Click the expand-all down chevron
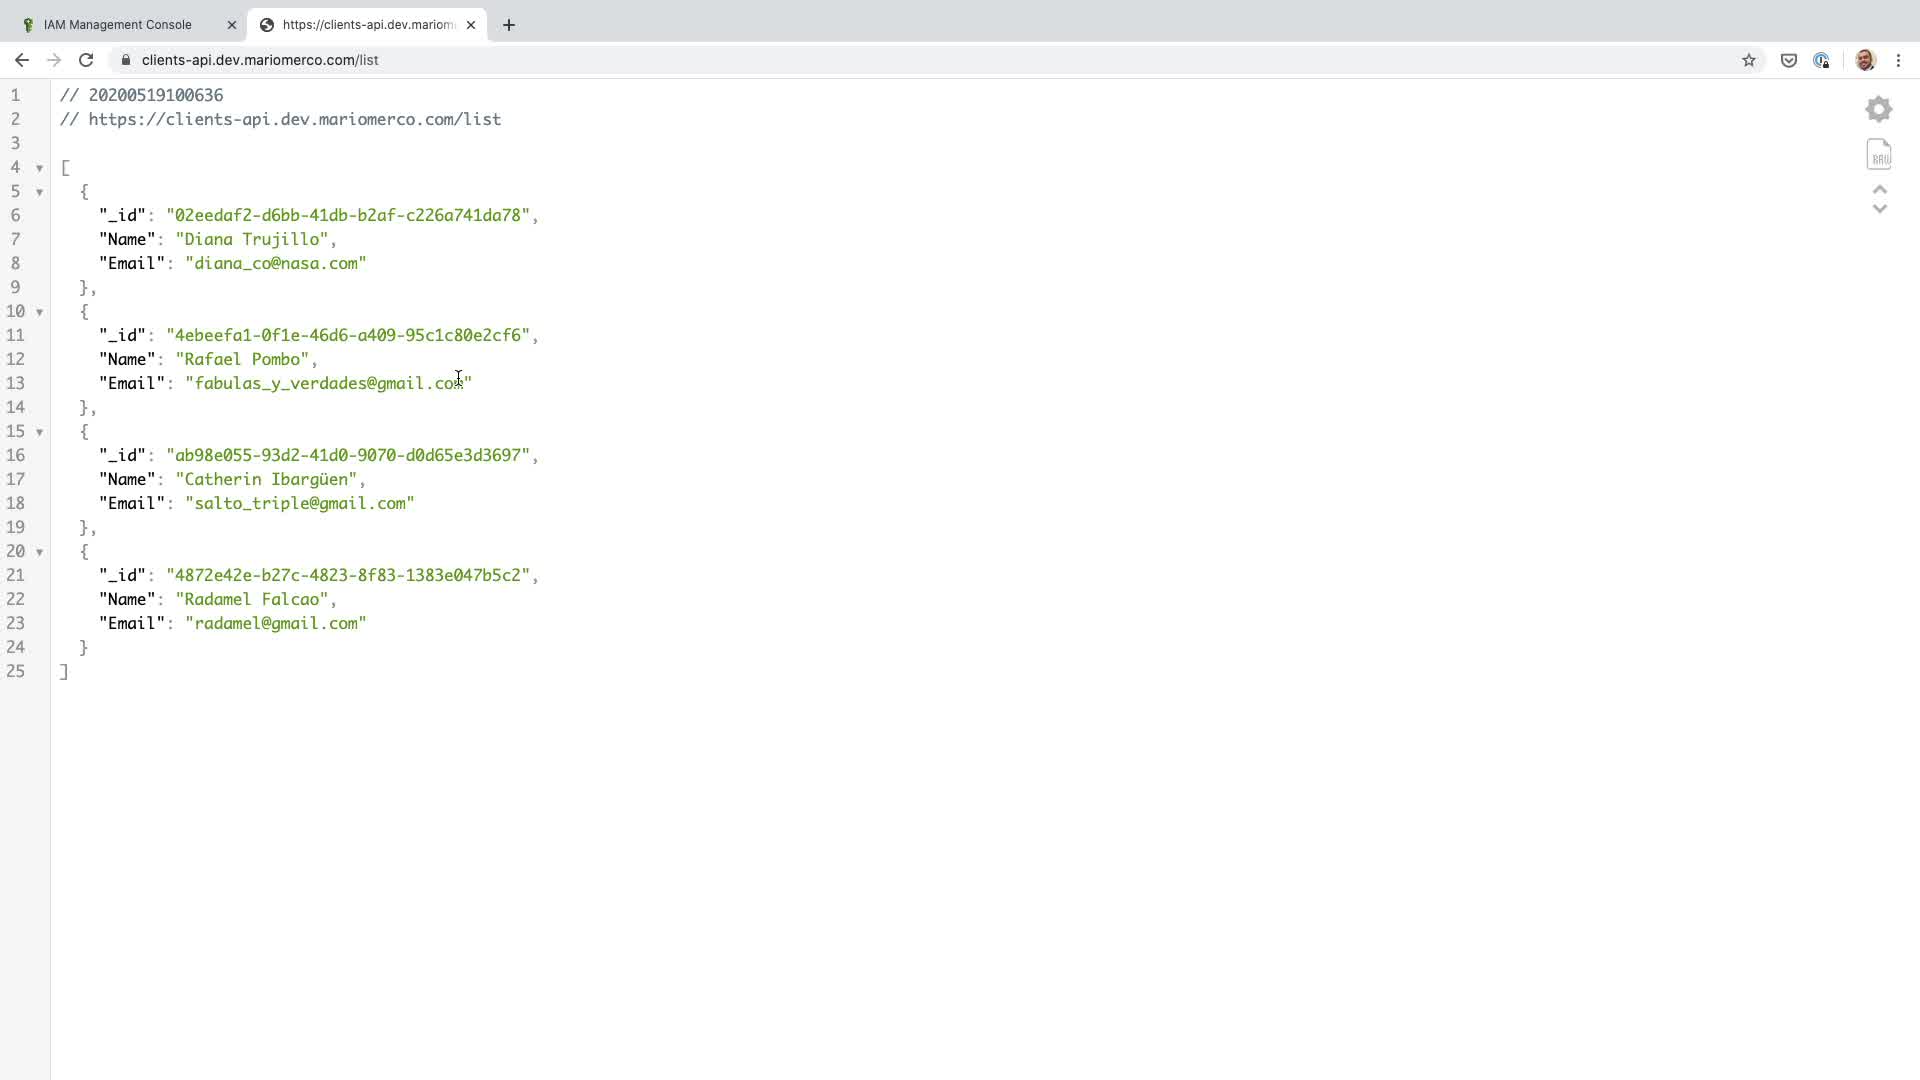 pos(1880,209)
